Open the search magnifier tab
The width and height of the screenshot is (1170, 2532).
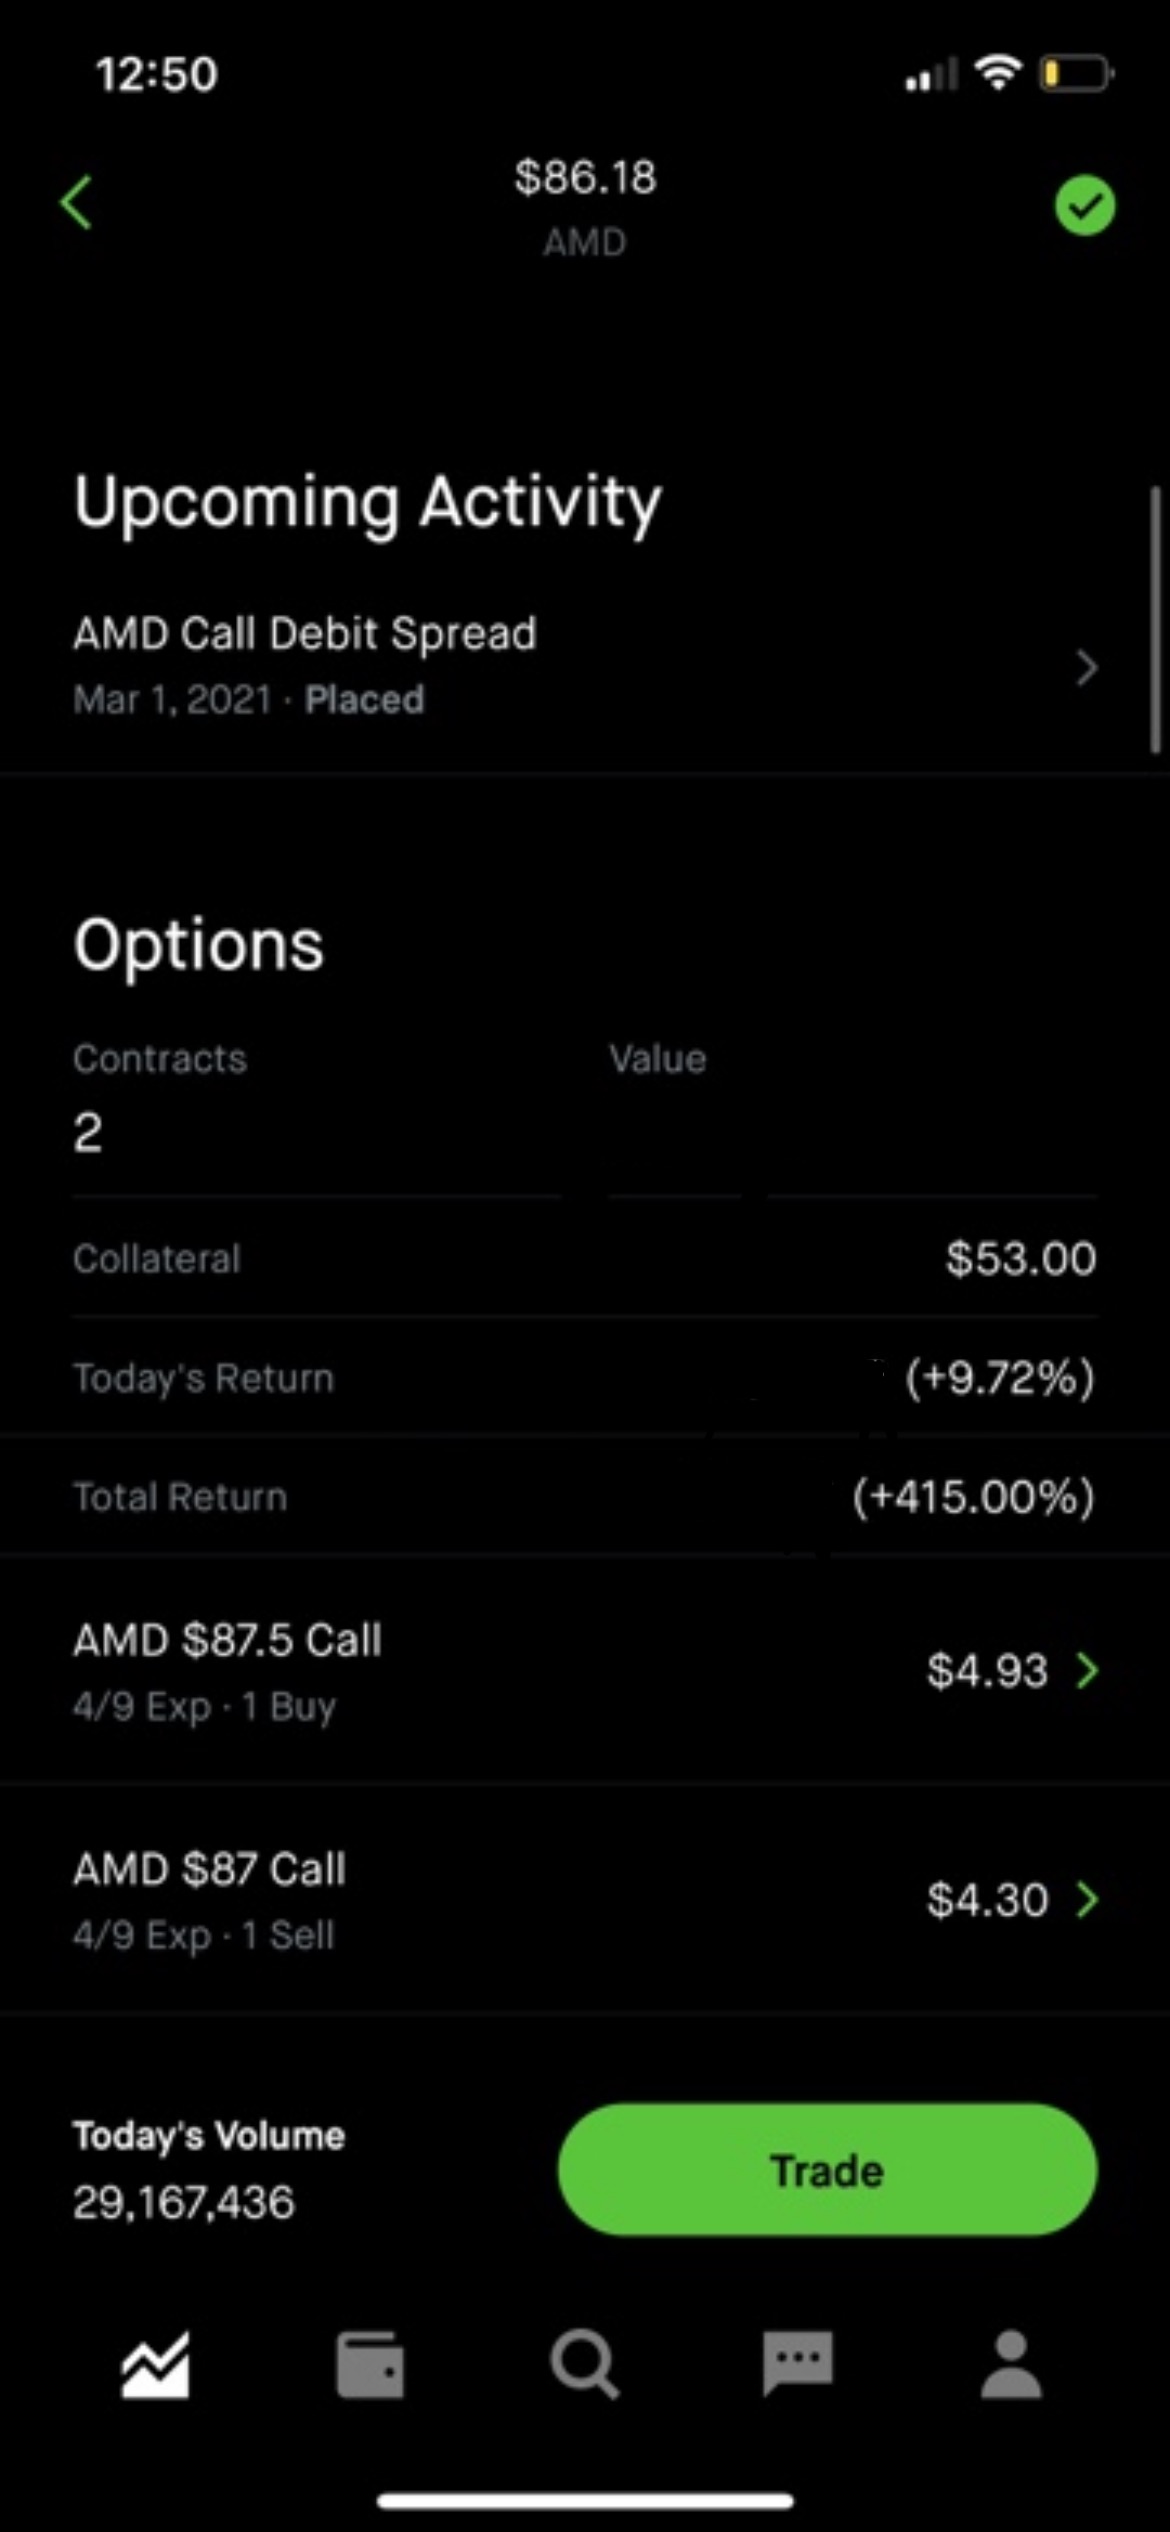[x=584, y=2366]
